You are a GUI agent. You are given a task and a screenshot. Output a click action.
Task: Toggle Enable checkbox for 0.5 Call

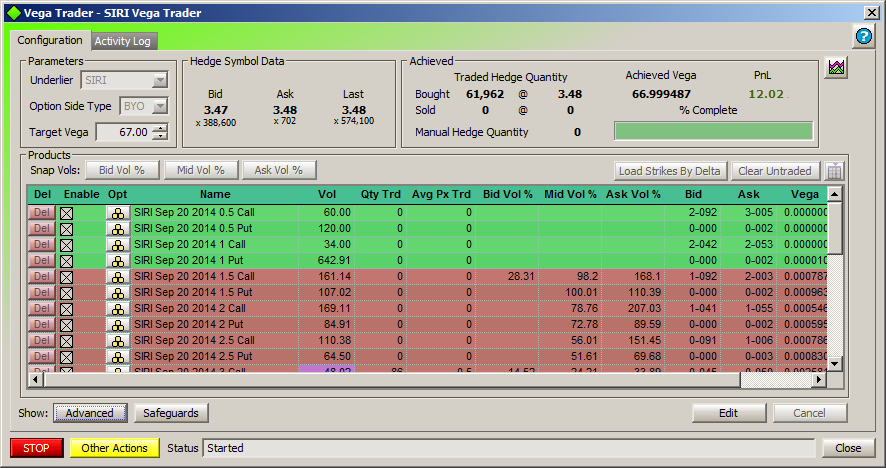67,214
